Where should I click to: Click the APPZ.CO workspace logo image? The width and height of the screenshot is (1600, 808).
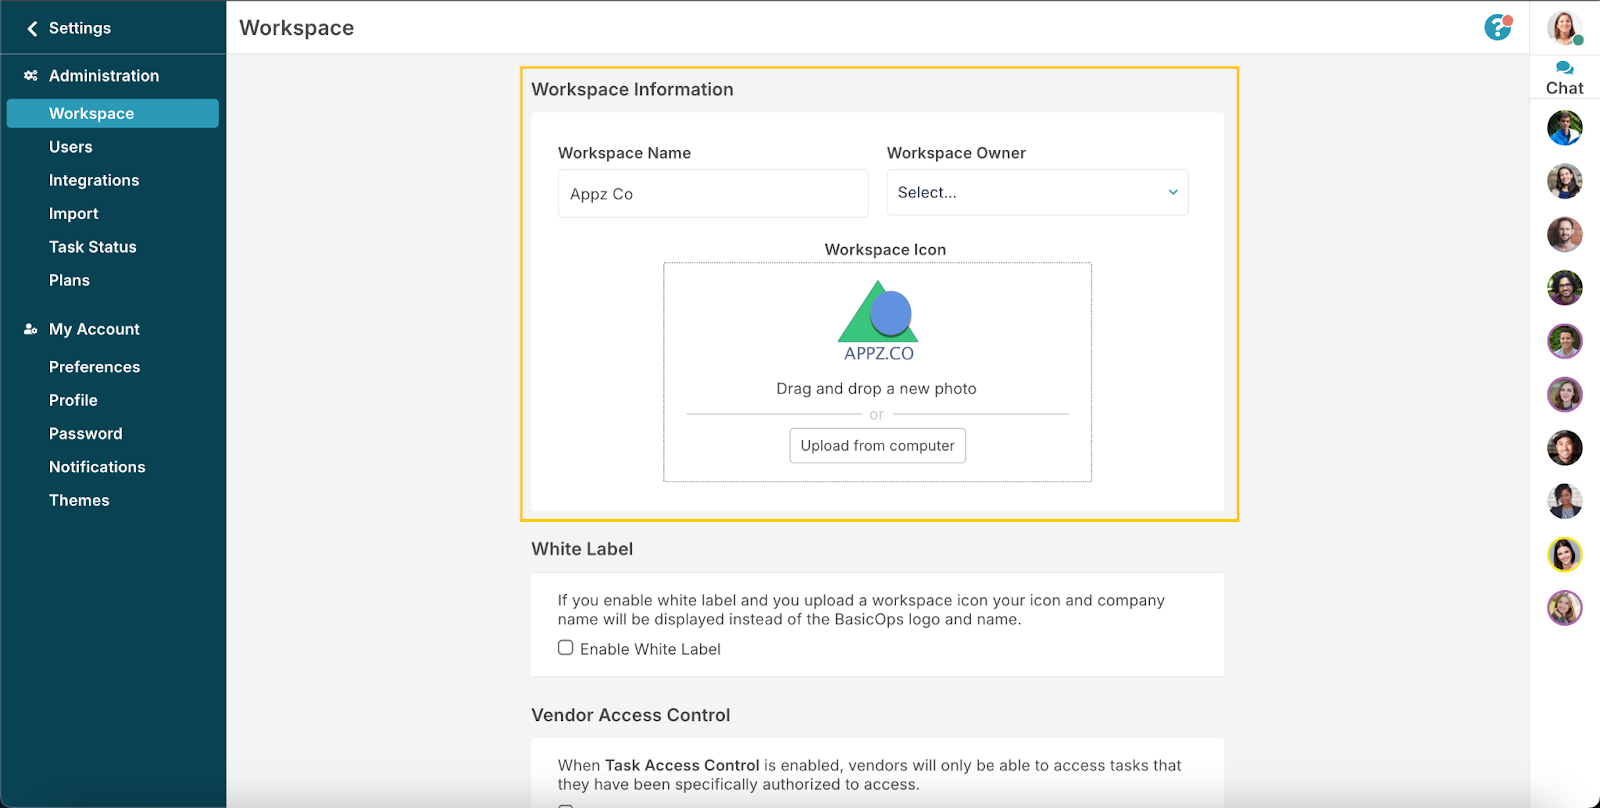coord(878,321)
